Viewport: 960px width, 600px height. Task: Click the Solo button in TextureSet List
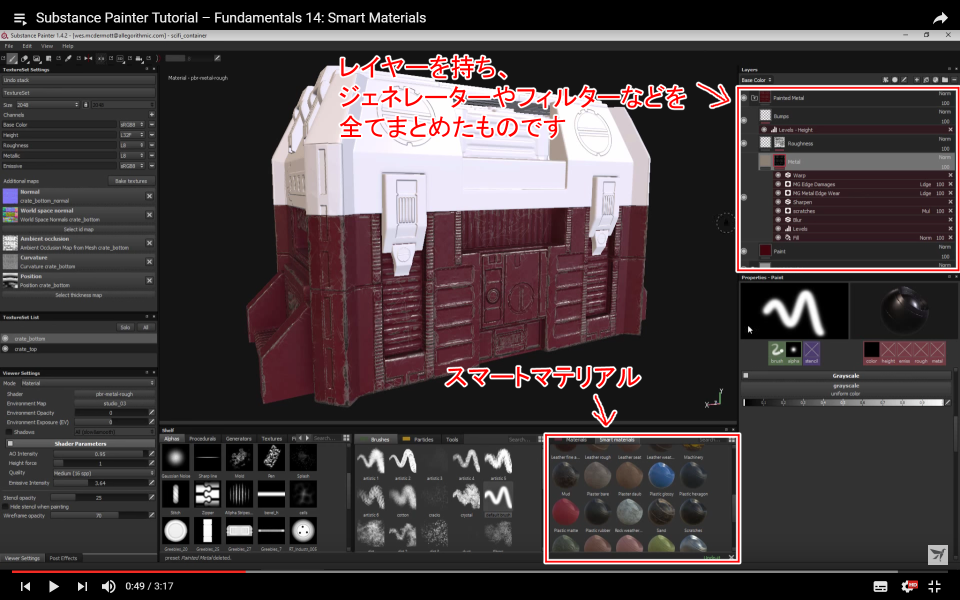point(125,328)
